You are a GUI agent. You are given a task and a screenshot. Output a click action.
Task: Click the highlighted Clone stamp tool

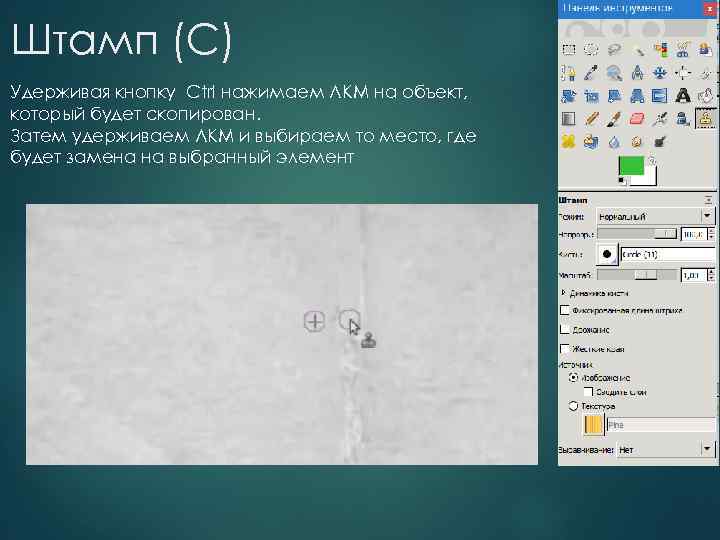click(705, 119)
